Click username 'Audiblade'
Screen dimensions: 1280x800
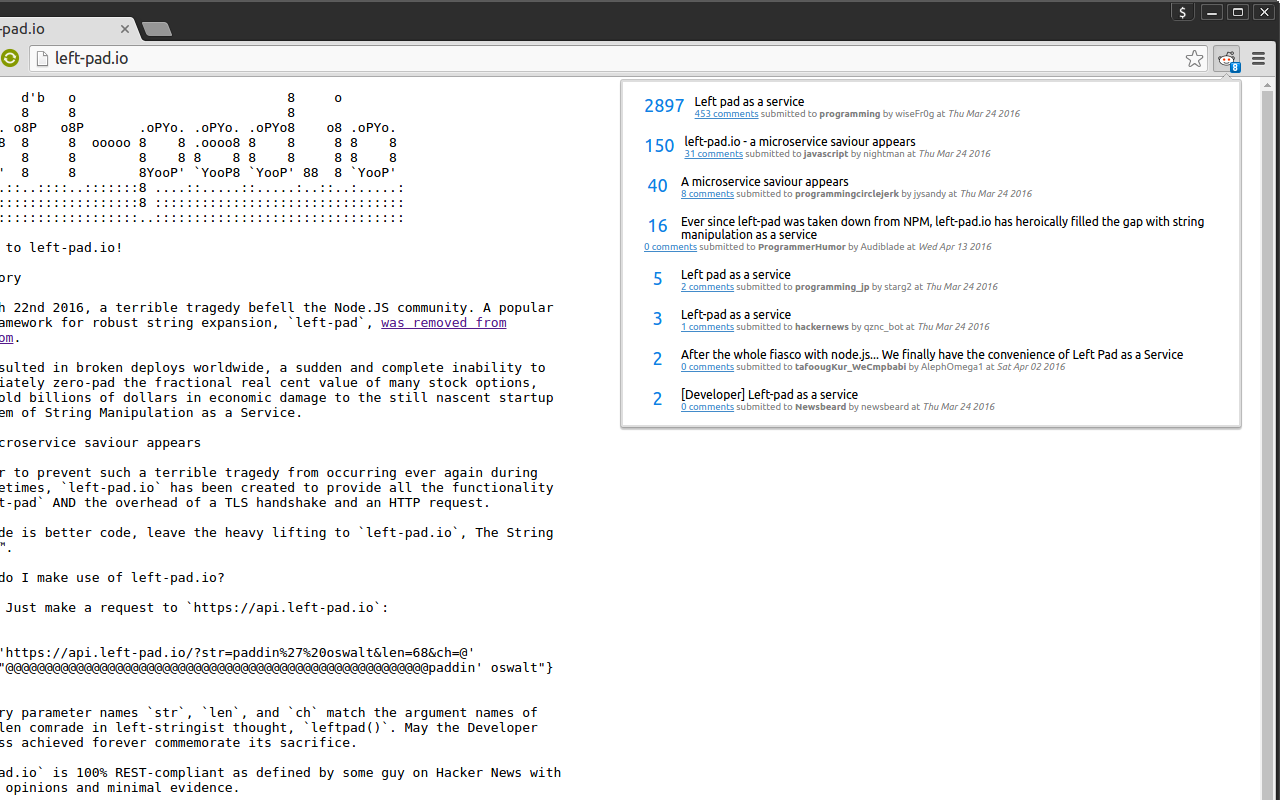(881, 247)
